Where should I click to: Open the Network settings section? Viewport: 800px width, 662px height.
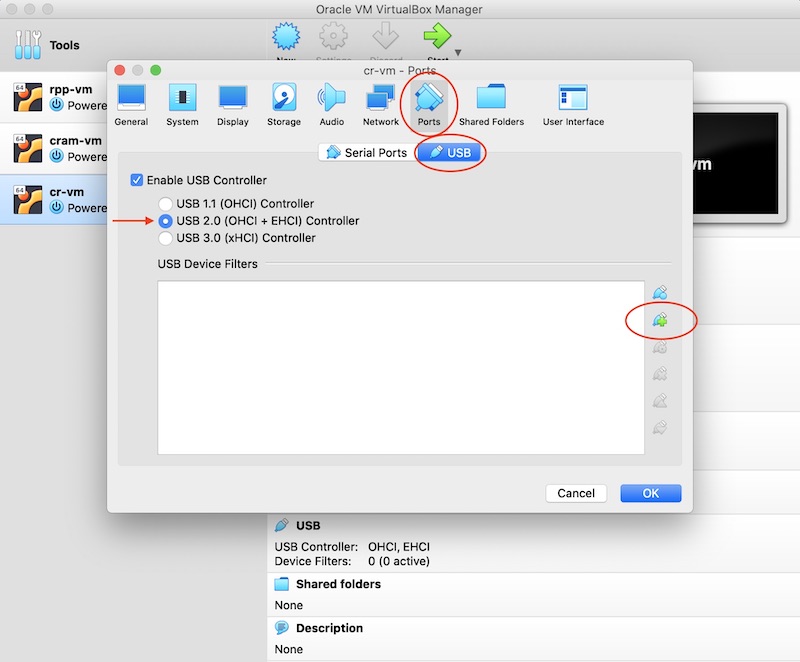tap(380, 105)
